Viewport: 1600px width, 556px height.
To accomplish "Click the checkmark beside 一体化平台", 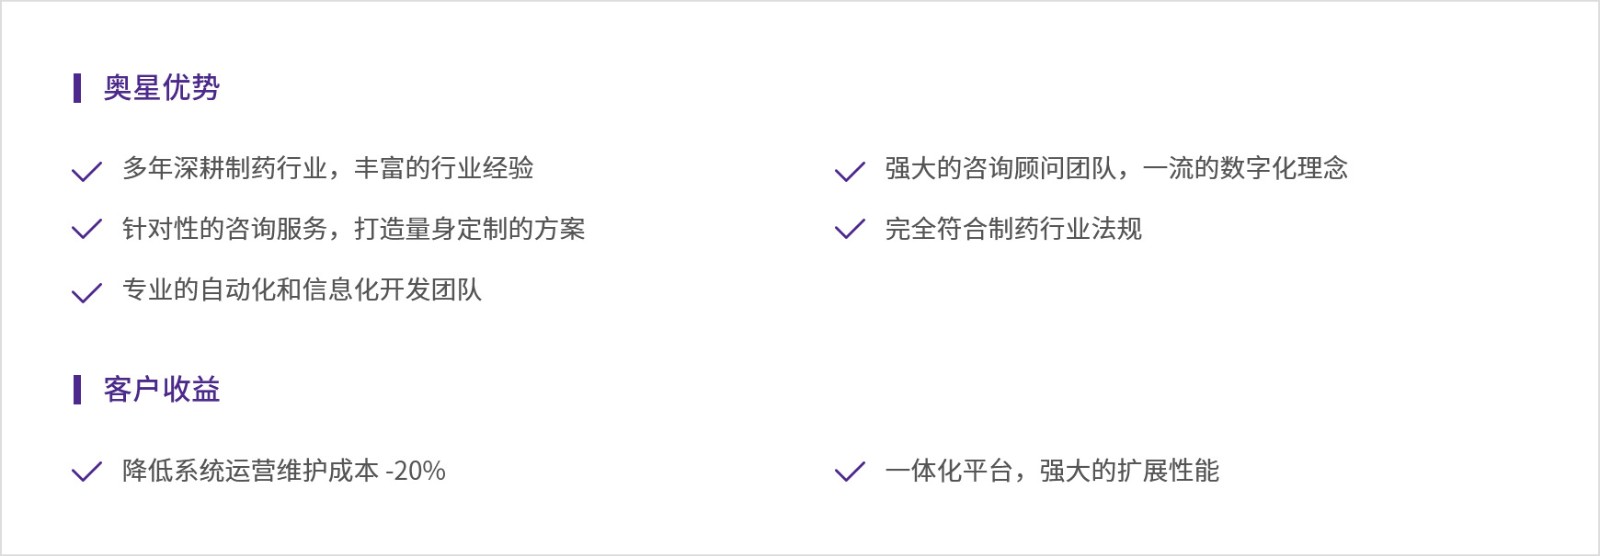I will coord(849,471).
